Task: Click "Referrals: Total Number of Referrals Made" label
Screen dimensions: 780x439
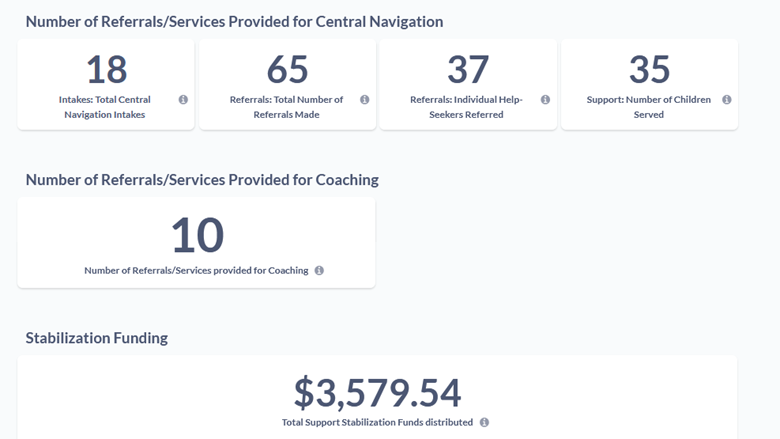Action: tap(287, 107)
